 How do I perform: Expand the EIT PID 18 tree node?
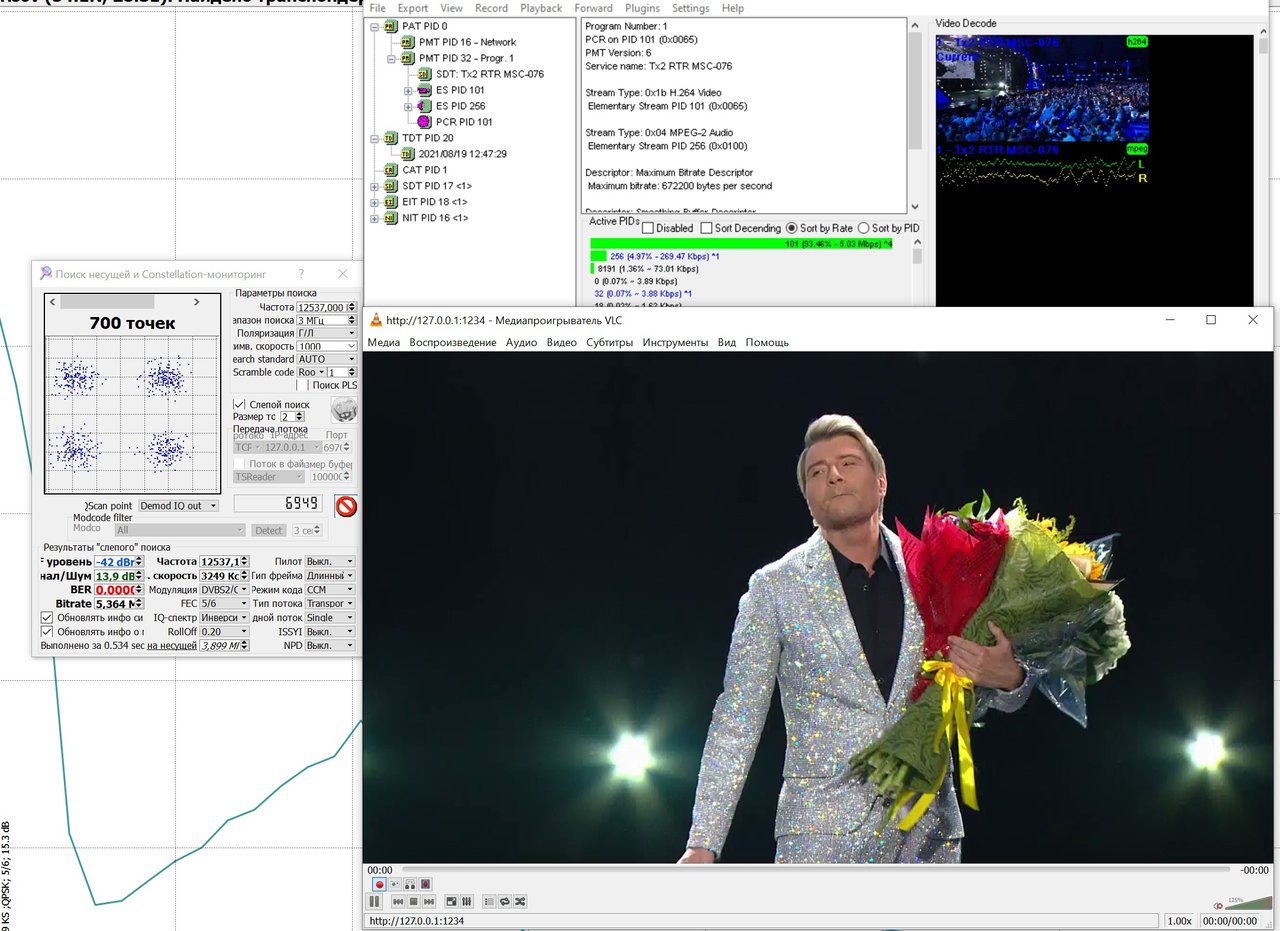375,202
